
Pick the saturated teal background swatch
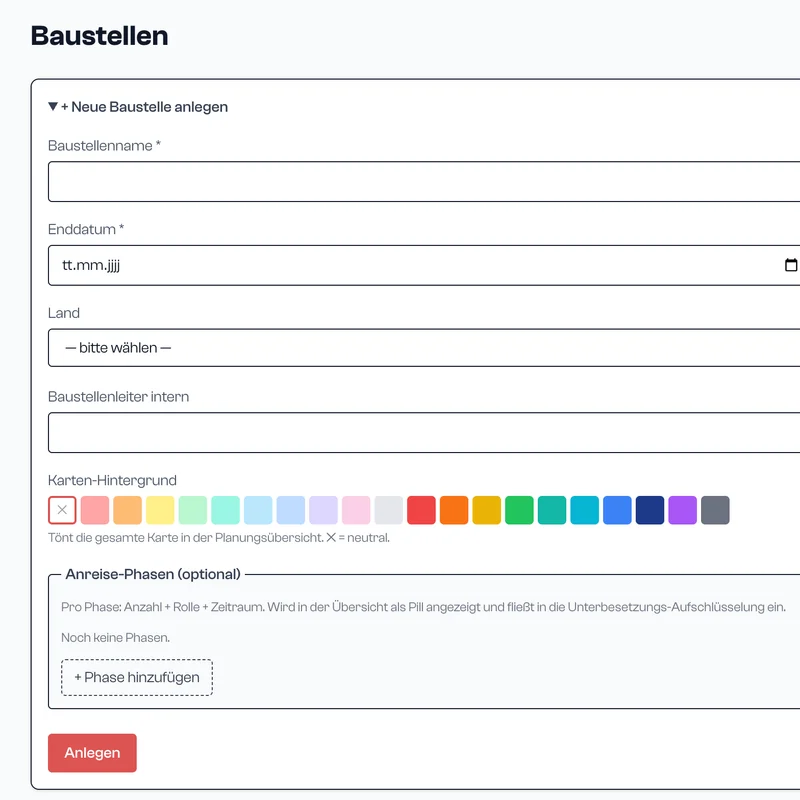click(x=552, y=510)
